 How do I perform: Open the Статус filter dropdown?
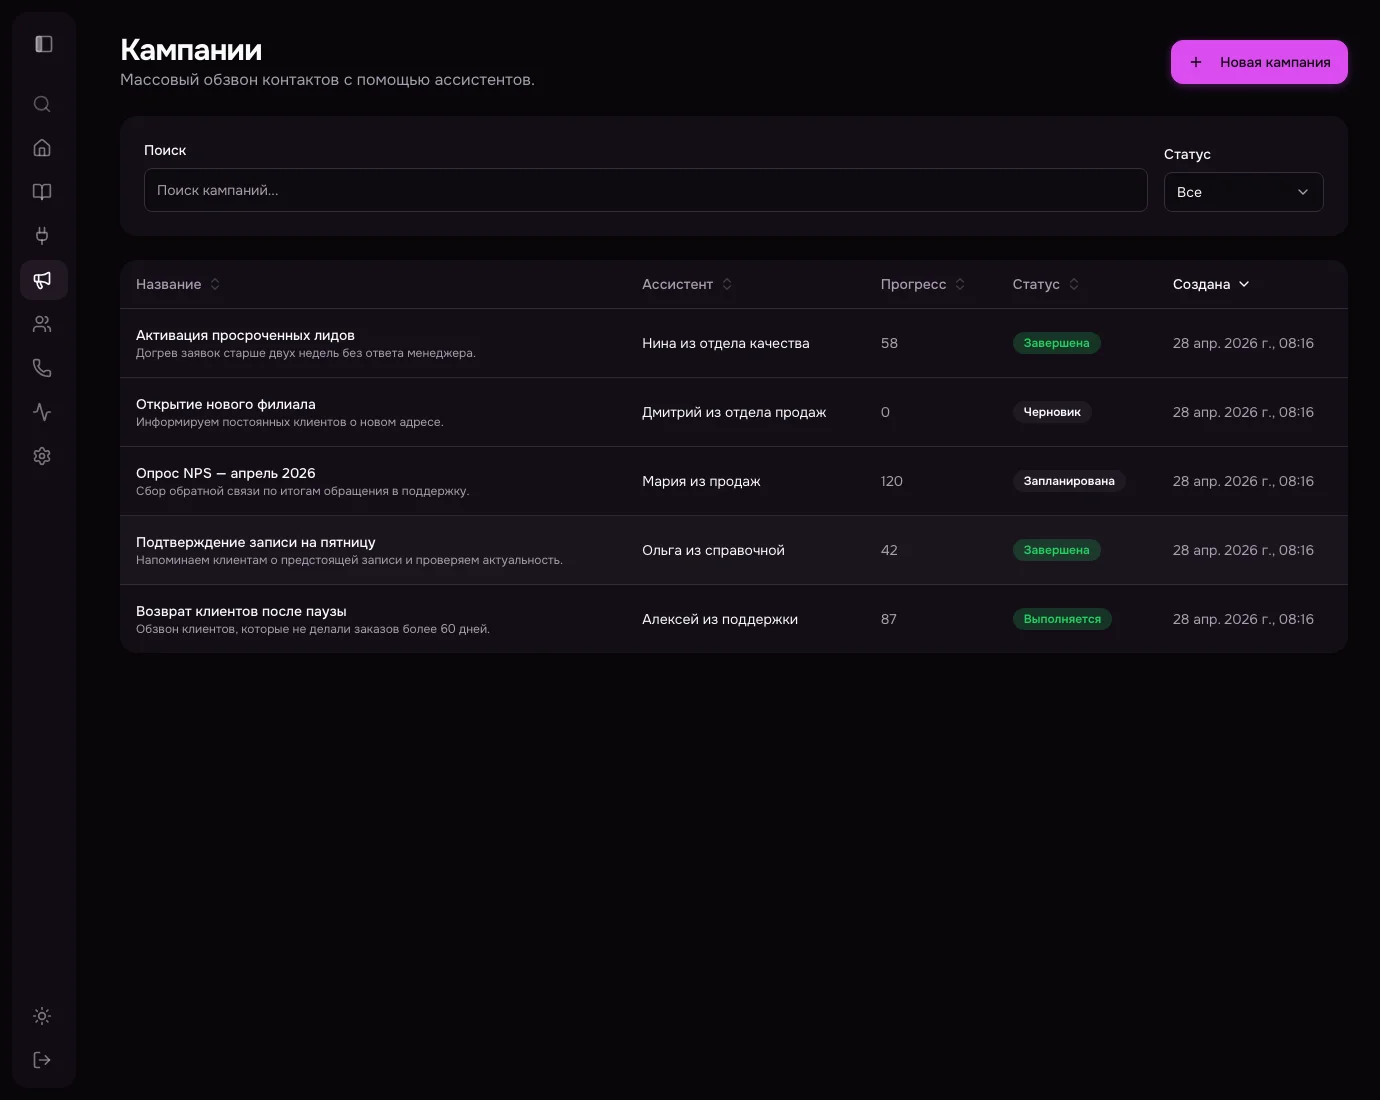pos(1243,191)
